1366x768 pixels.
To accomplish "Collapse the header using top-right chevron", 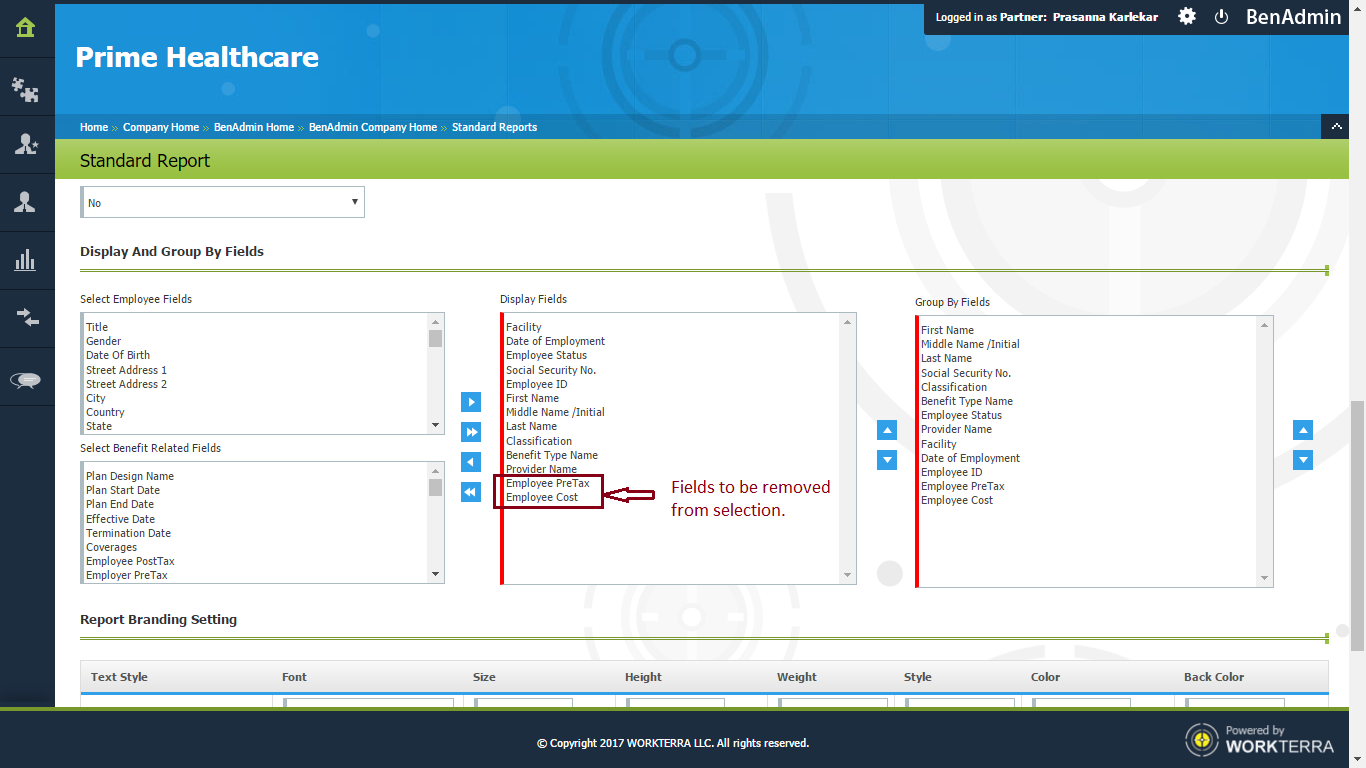I will click(1335, 127).
